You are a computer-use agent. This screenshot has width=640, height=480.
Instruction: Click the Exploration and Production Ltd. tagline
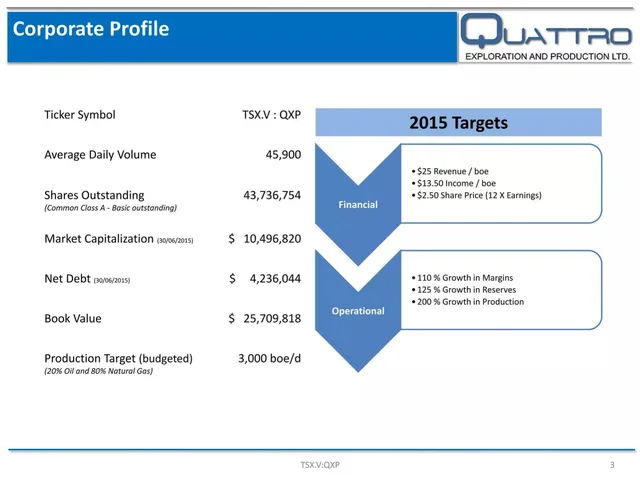click(x=547, y=56)
